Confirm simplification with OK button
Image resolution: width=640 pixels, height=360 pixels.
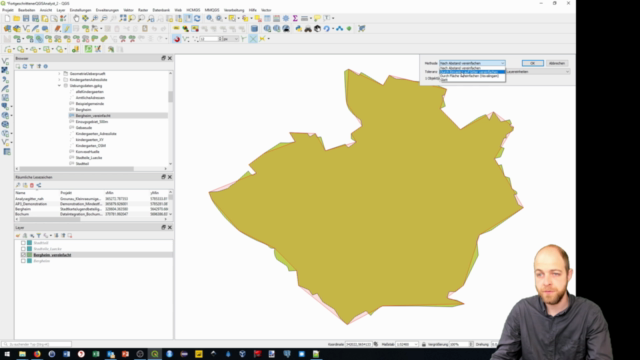tap(532, 63)
